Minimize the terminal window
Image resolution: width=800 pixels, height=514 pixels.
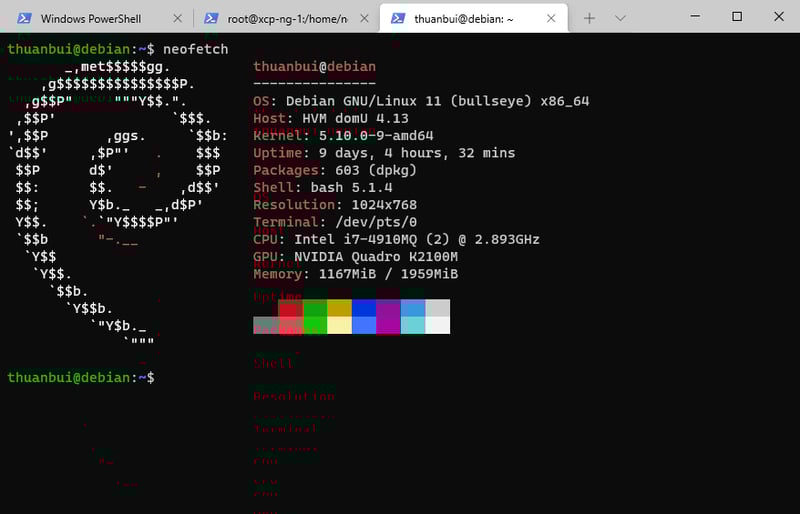point(691,16)
